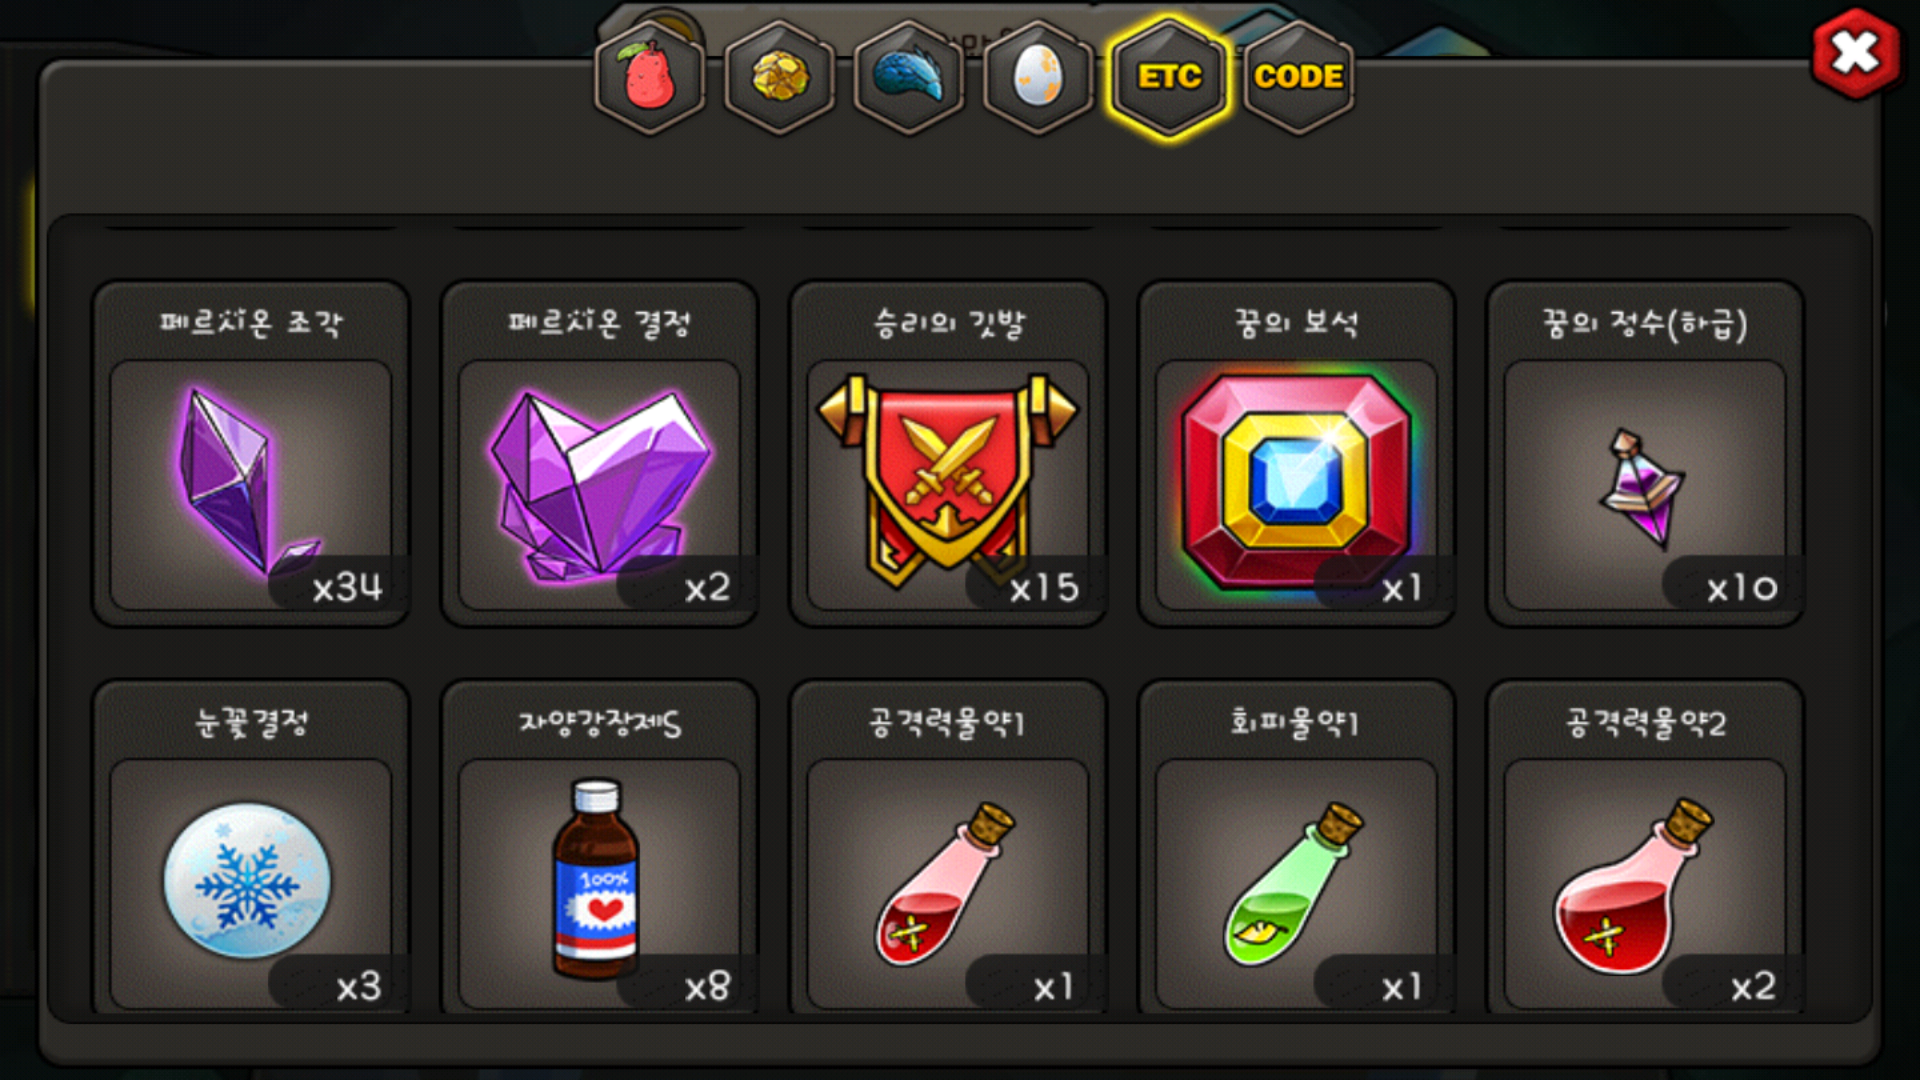Select the purple crystal shard item
The height and width of the screenshot is (1080, 1920).
click(x=250, y=485)
